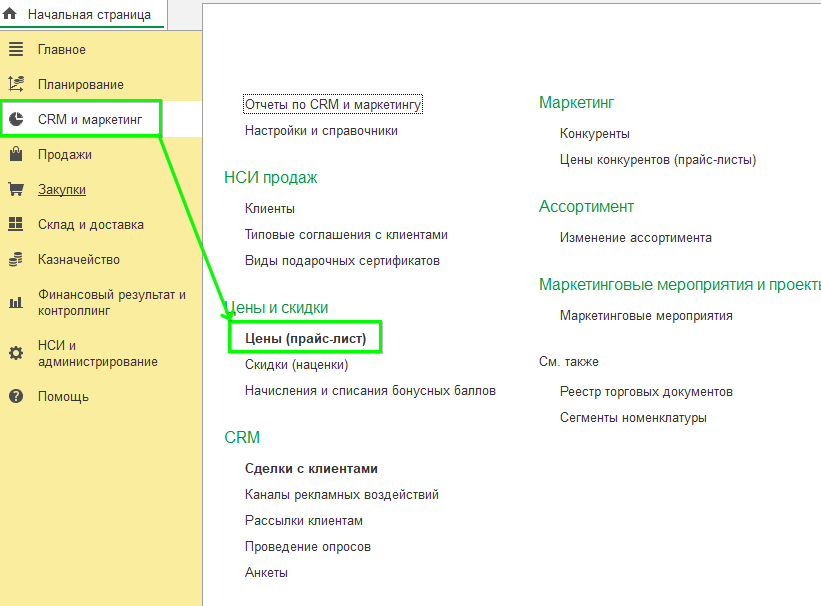Image resolution: width=821 pixels, height=606 pixels.
Task: Open НСИ и администрирование section
Action: (x=97, y=354)
